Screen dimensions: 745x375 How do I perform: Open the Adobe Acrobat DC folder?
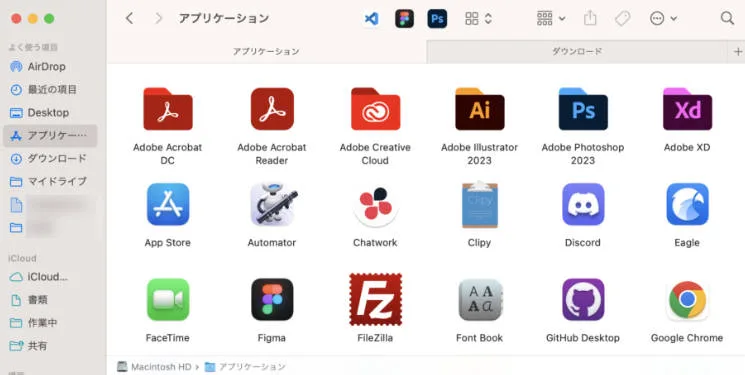pos(168,109)
